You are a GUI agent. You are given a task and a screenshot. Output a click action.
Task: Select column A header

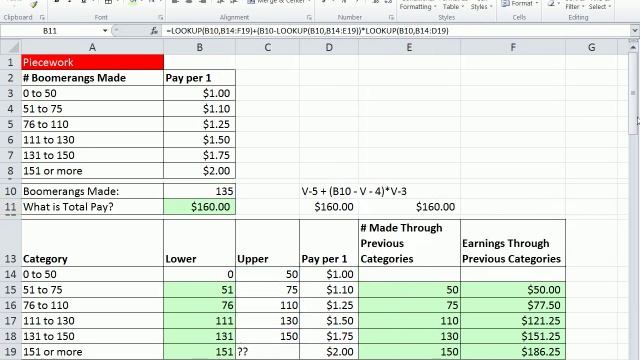[x=92, y=47]
